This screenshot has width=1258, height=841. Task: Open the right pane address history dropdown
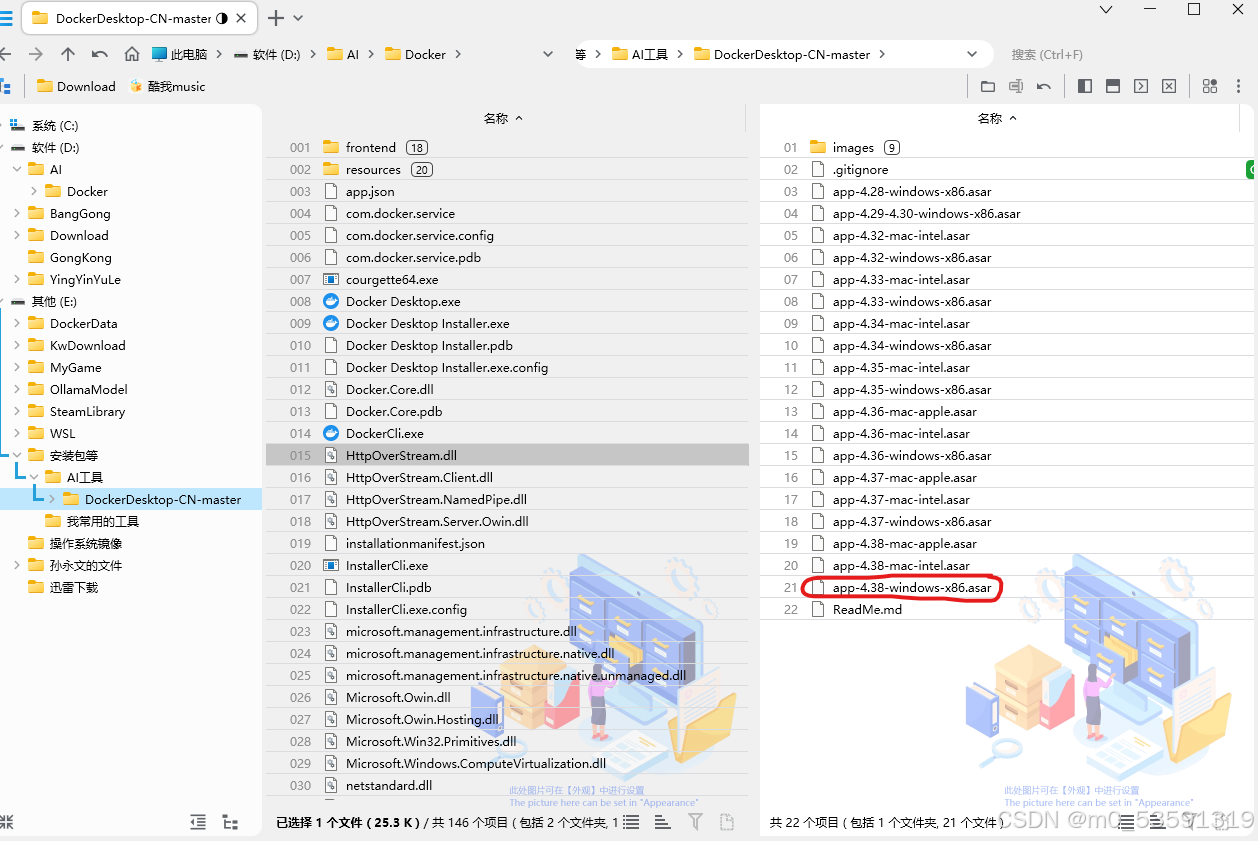point(972,54)
